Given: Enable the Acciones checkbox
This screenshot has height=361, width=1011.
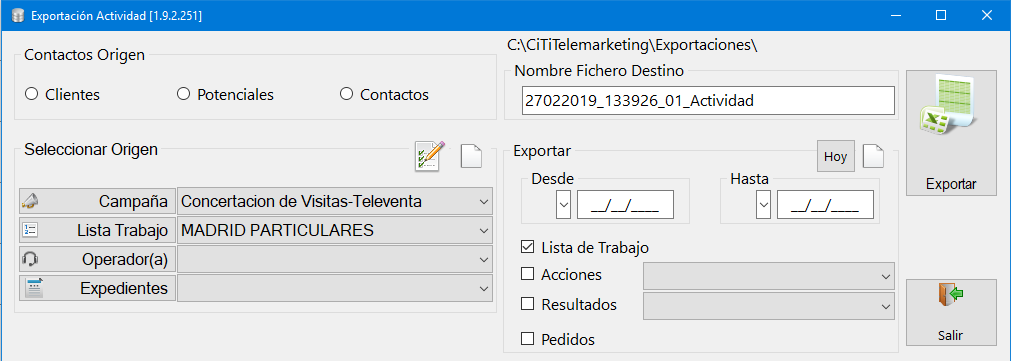Looking at the screenshot, I should coord(527,274).
